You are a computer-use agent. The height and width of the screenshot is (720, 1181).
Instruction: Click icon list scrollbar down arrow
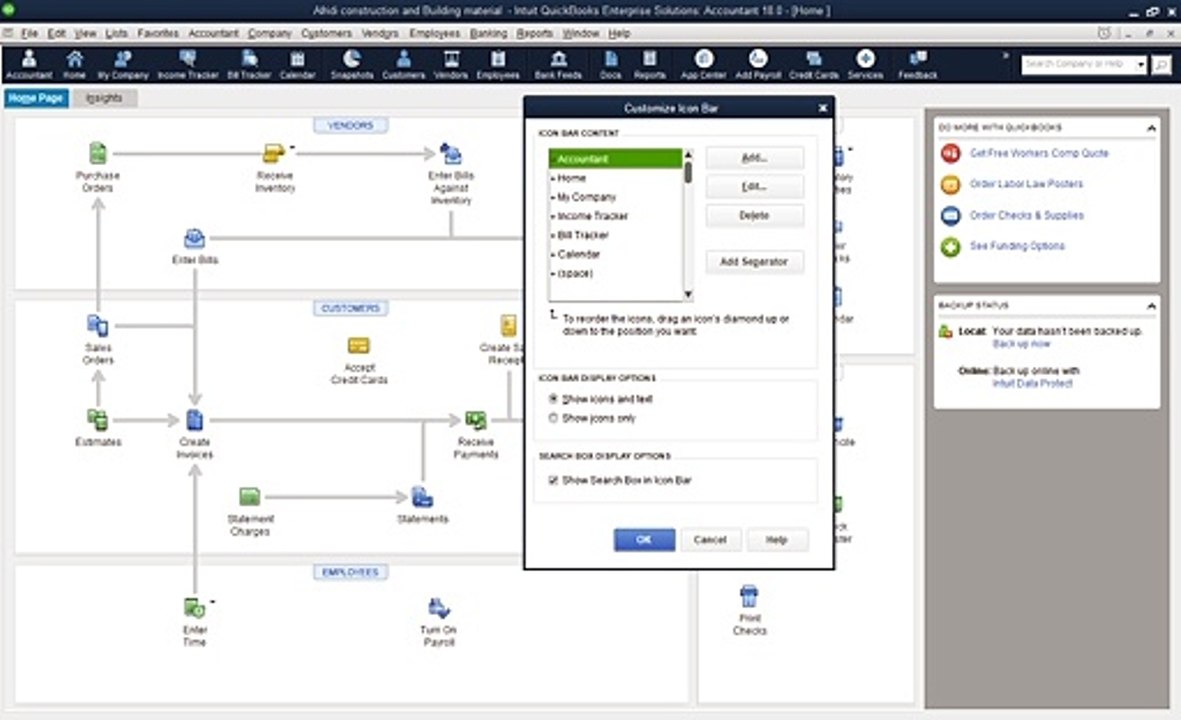click(688, 294)
